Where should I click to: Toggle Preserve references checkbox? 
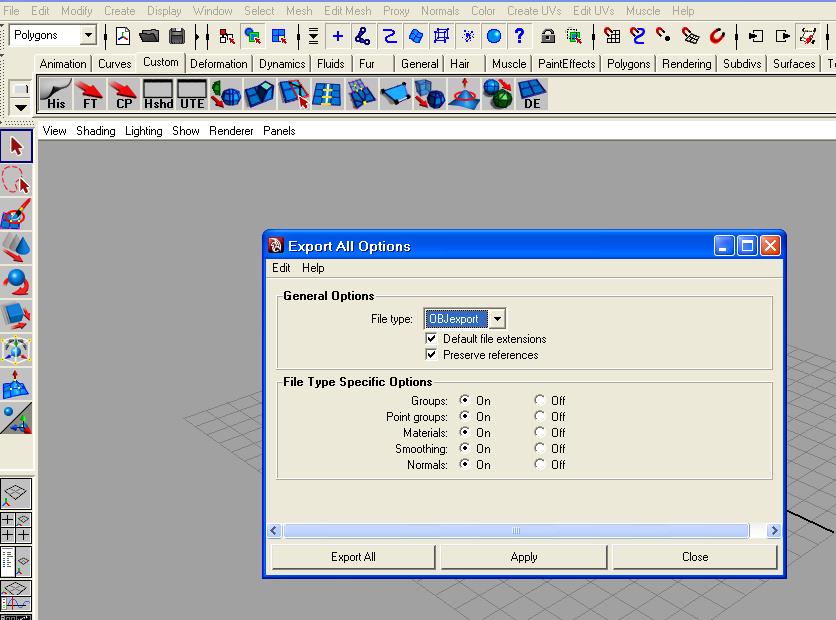click(431, 355)
